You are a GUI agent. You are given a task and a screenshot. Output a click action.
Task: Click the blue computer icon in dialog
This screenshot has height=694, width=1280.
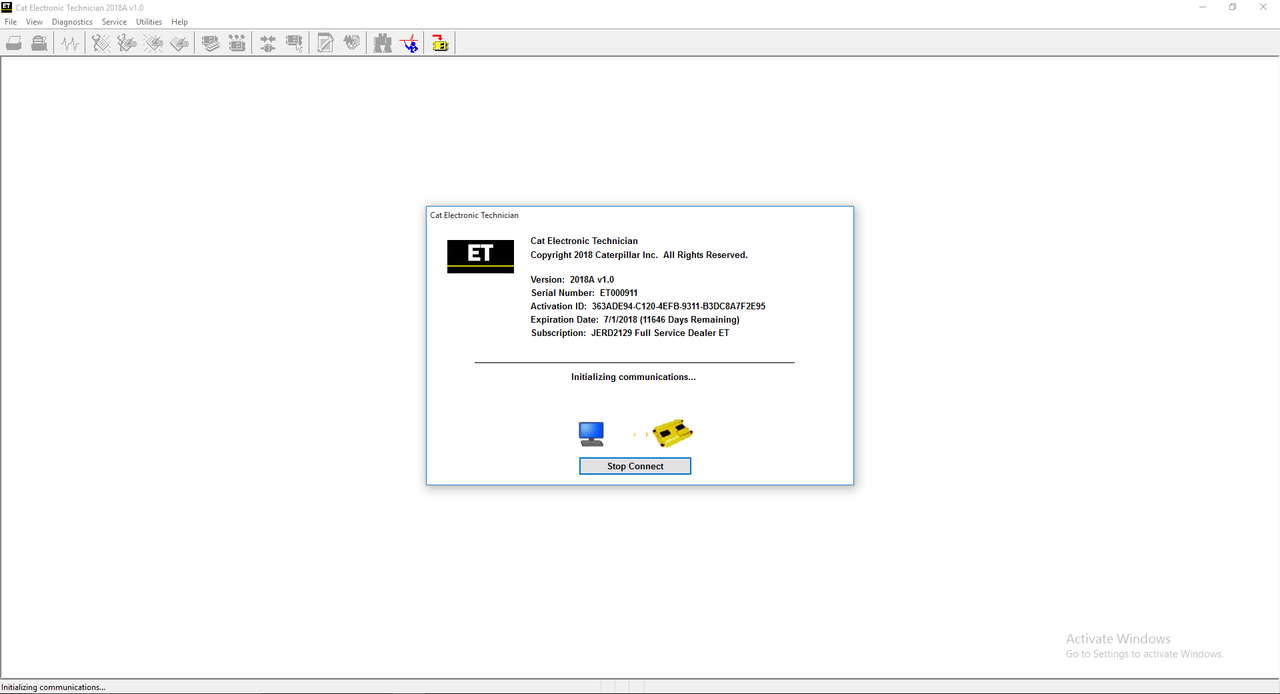tap(591, 433)
